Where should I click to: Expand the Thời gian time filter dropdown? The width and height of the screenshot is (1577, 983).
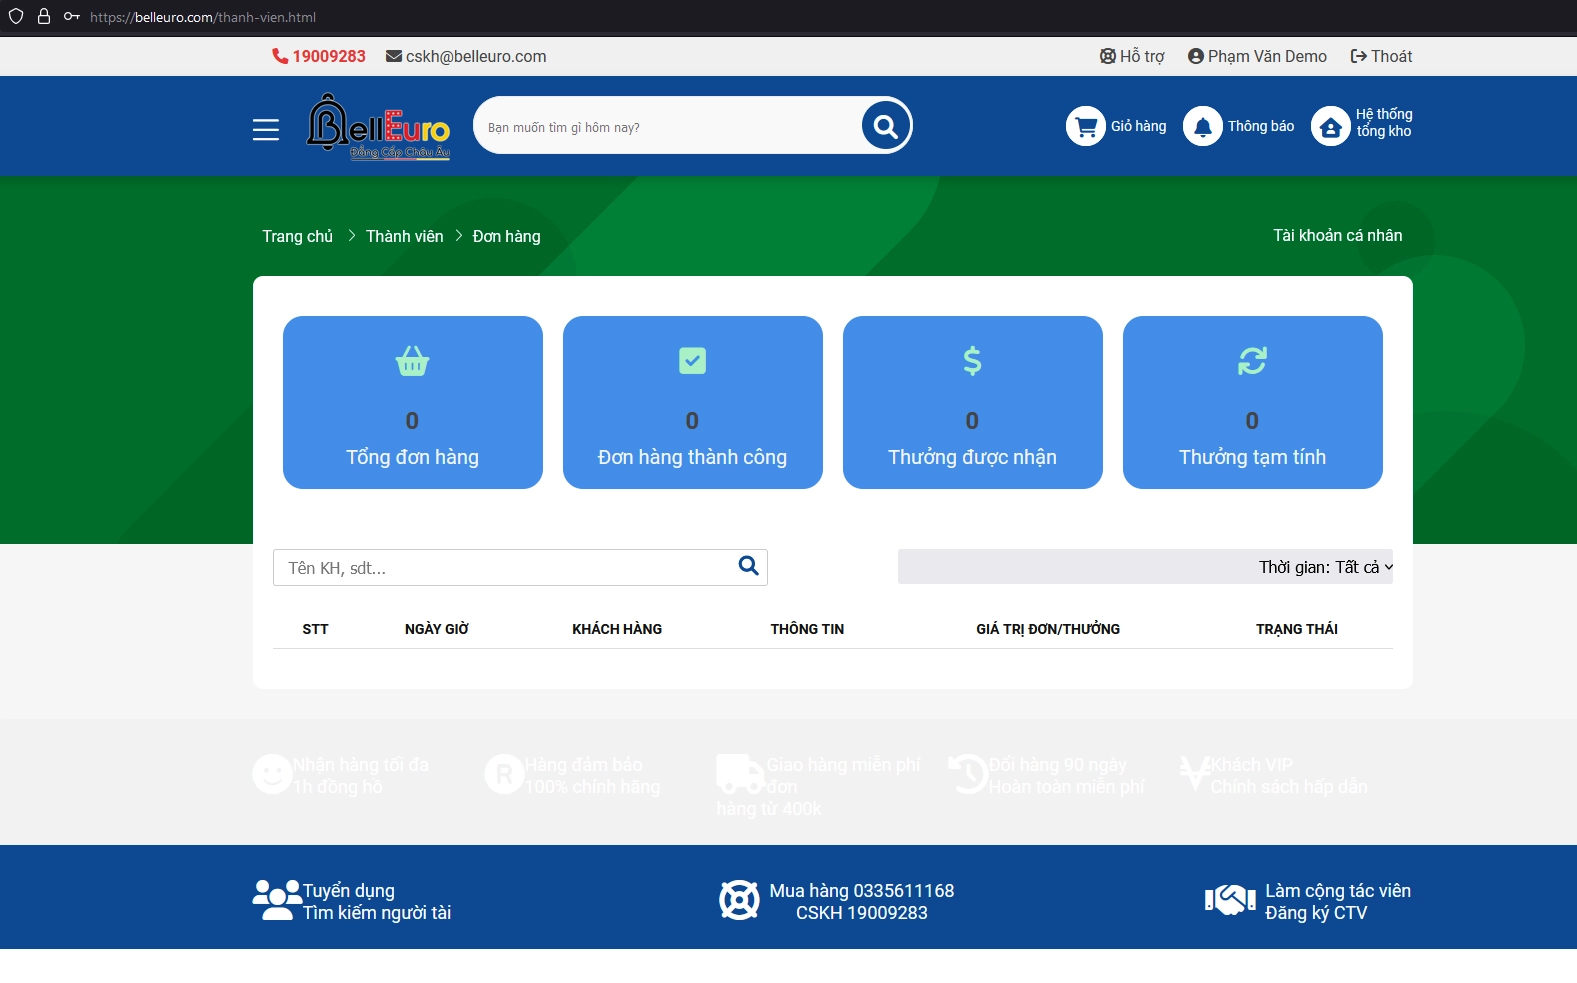[x=1325, y=567]
